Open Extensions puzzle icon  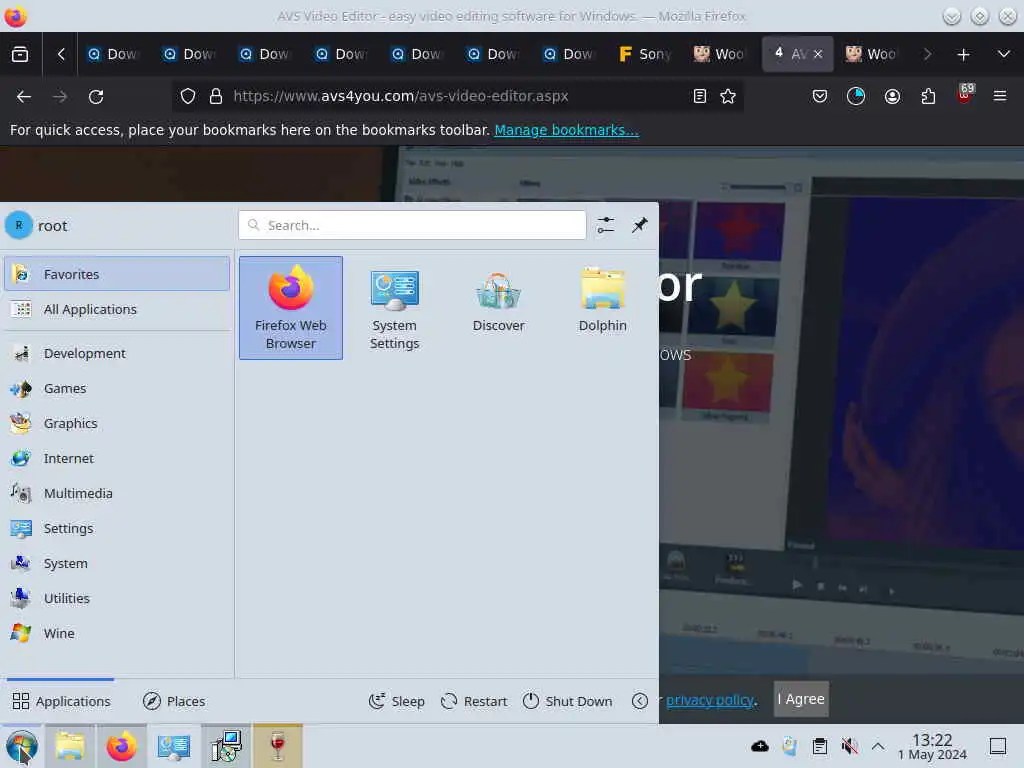928,97
